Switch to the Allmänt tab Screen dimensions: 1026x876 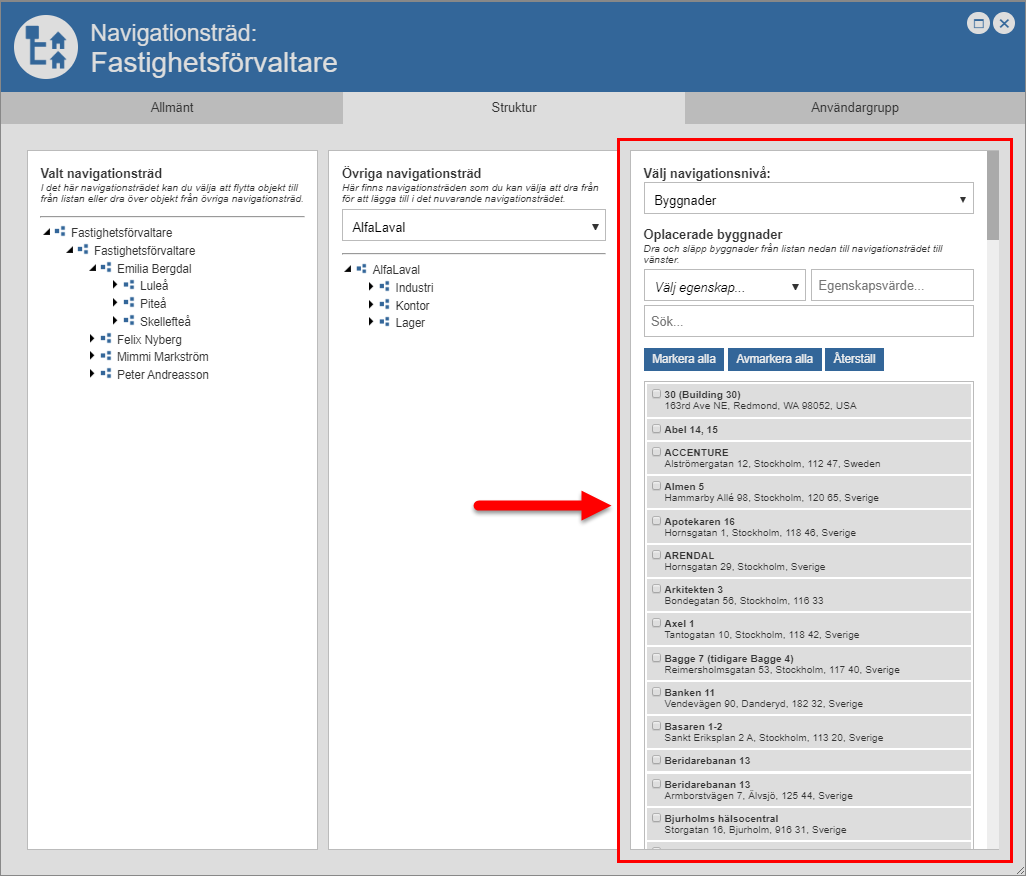pos(172,108)
